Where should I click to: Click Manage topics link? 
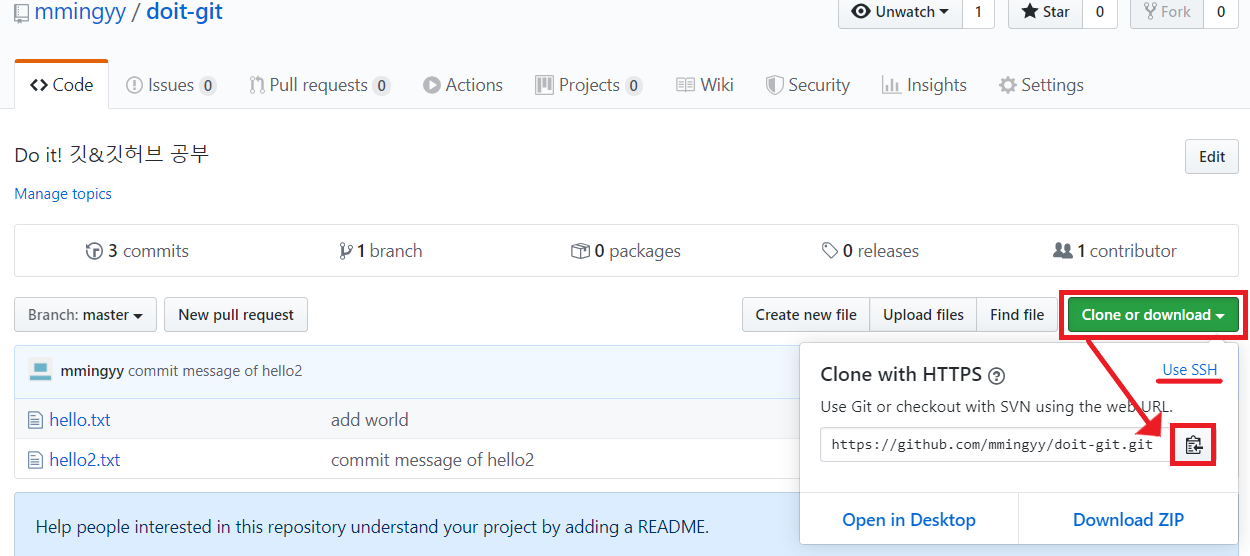pos(63,194)
